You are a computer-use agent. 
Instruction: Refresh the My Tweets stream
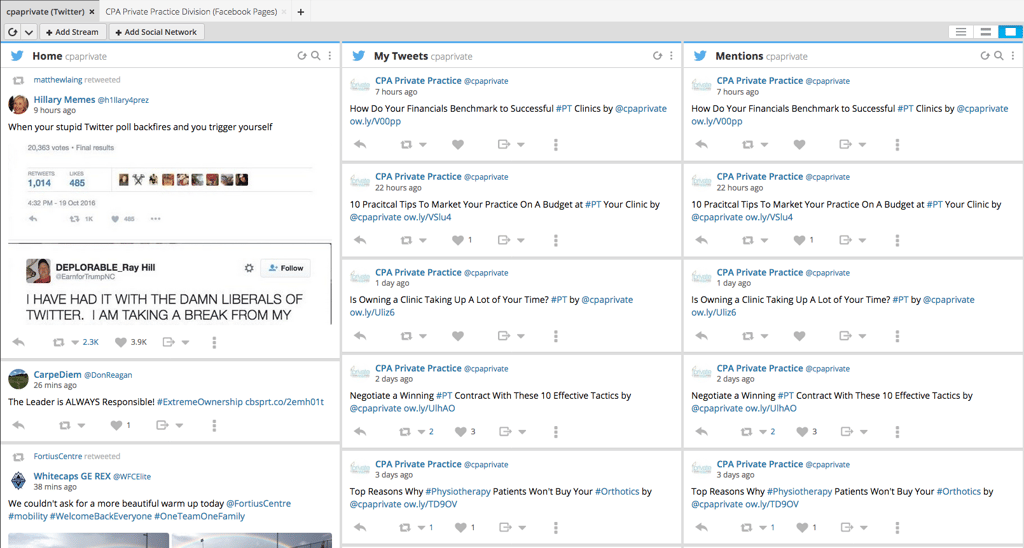658,56
